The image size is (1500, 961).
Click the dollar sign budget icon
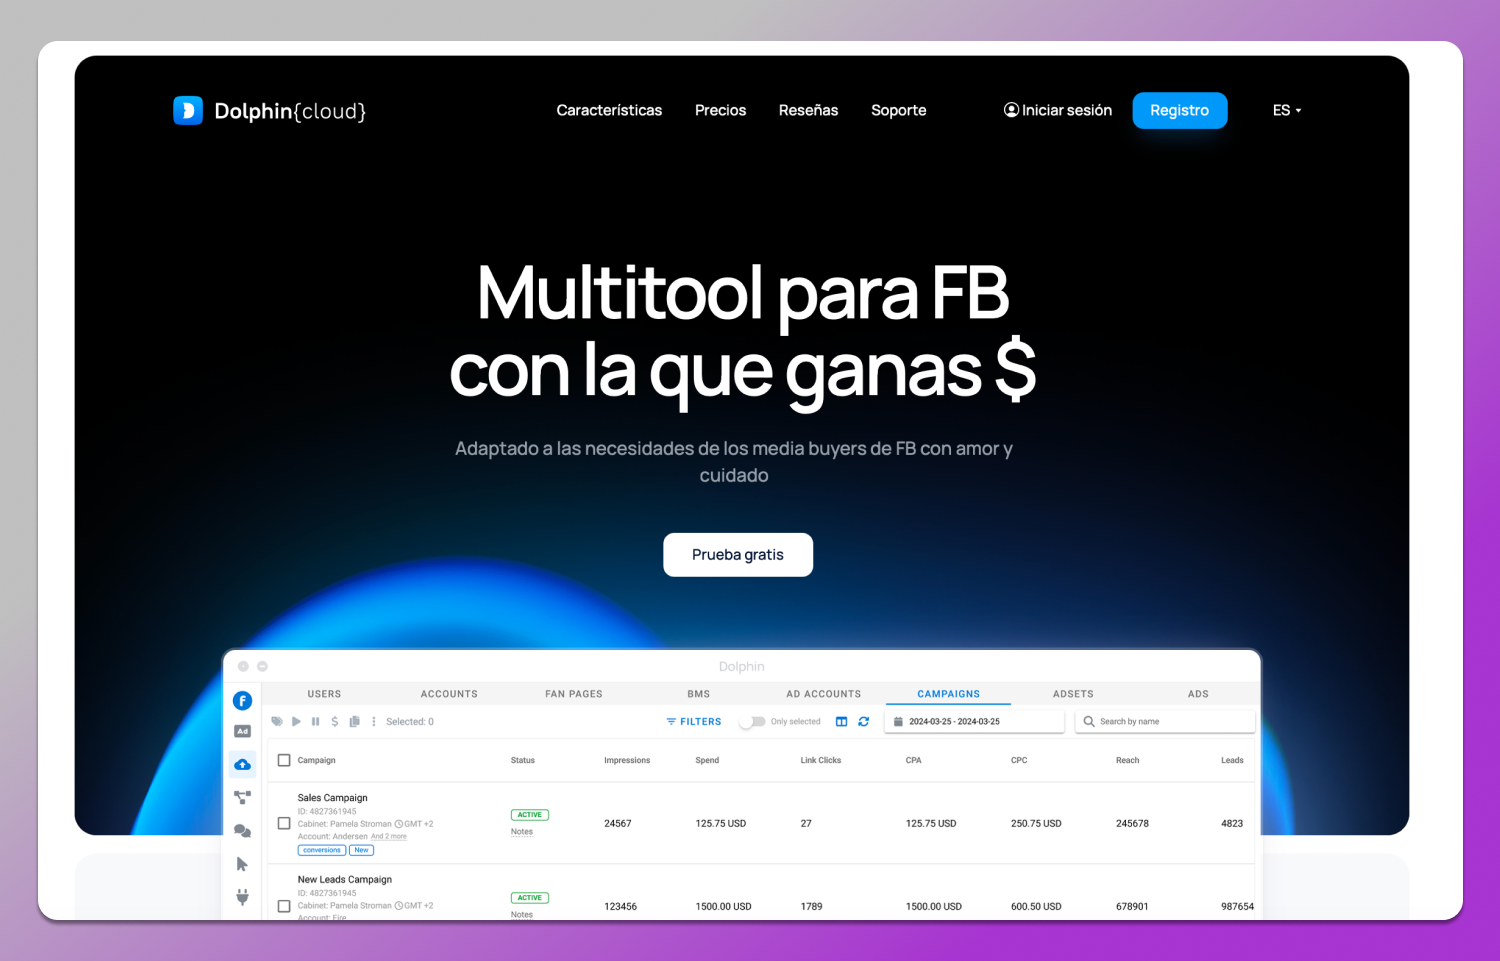(x=334, y=722)
